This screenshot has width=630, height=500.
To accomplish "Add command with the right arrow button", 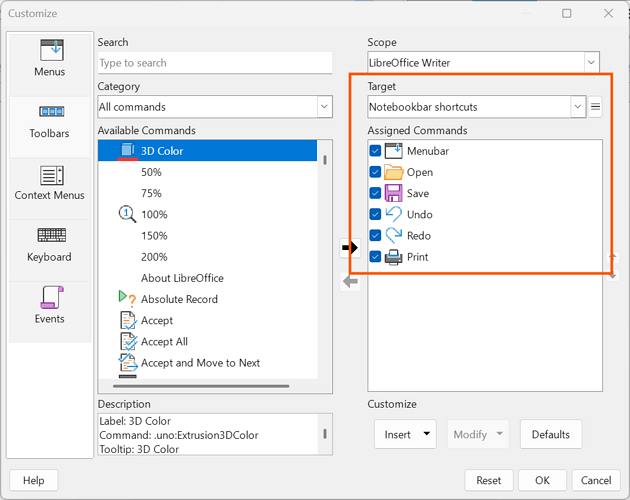I will (x=350, y=248).
